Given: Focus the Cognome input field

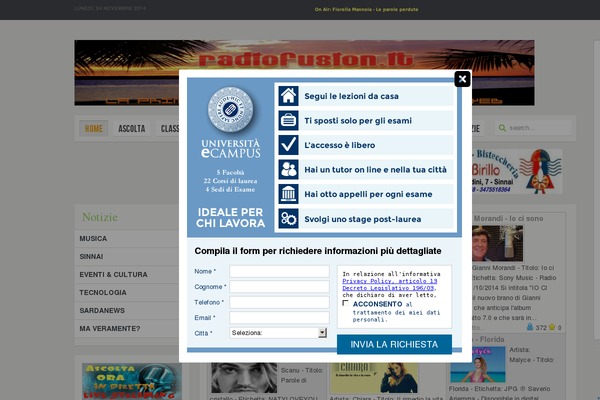Looking at the screenshot, I should [279, 287].
